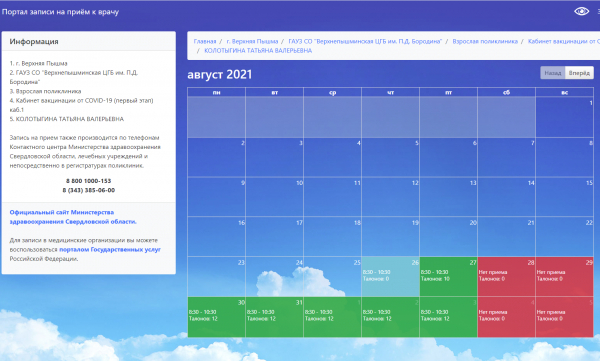Select light blue August 26 slot
Viewport: 600px width, 361px height.
pyautogui.click(x=390, y=276)
